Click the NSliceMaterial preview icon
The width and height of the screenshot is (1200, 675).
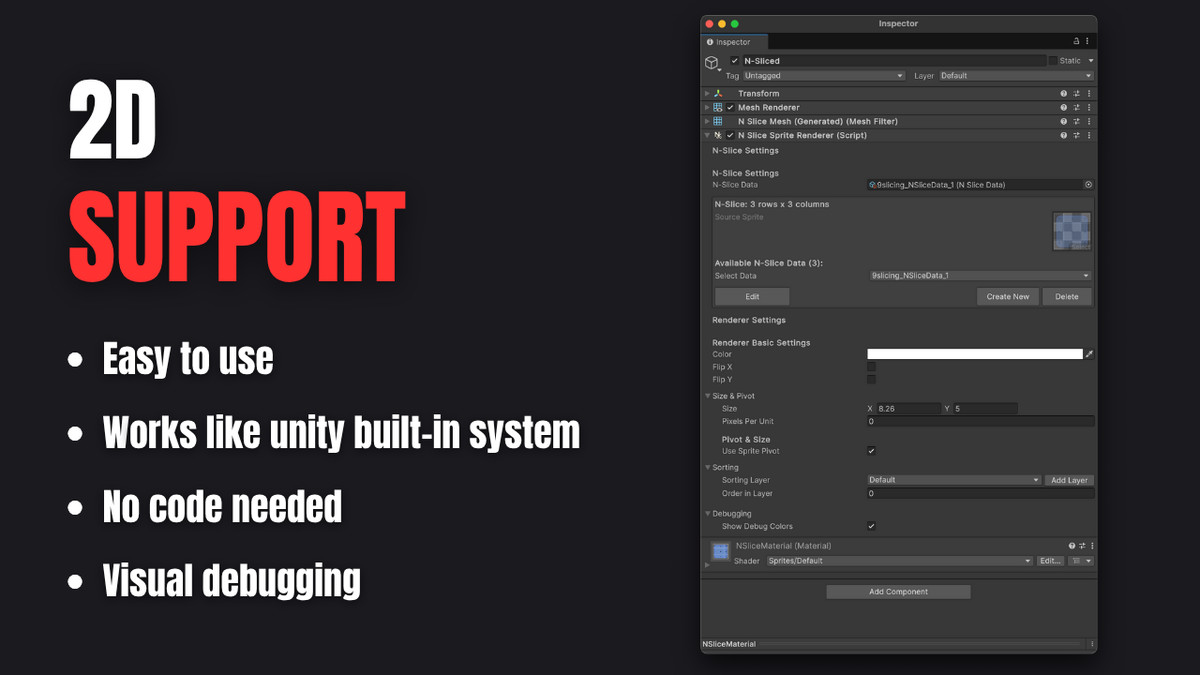720,551
